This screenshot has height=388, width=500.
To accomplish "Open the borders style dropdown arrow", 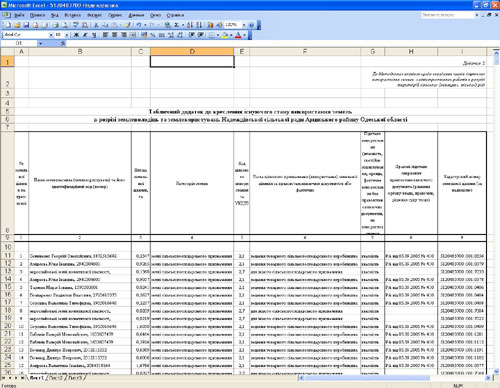I will (218, 35).
